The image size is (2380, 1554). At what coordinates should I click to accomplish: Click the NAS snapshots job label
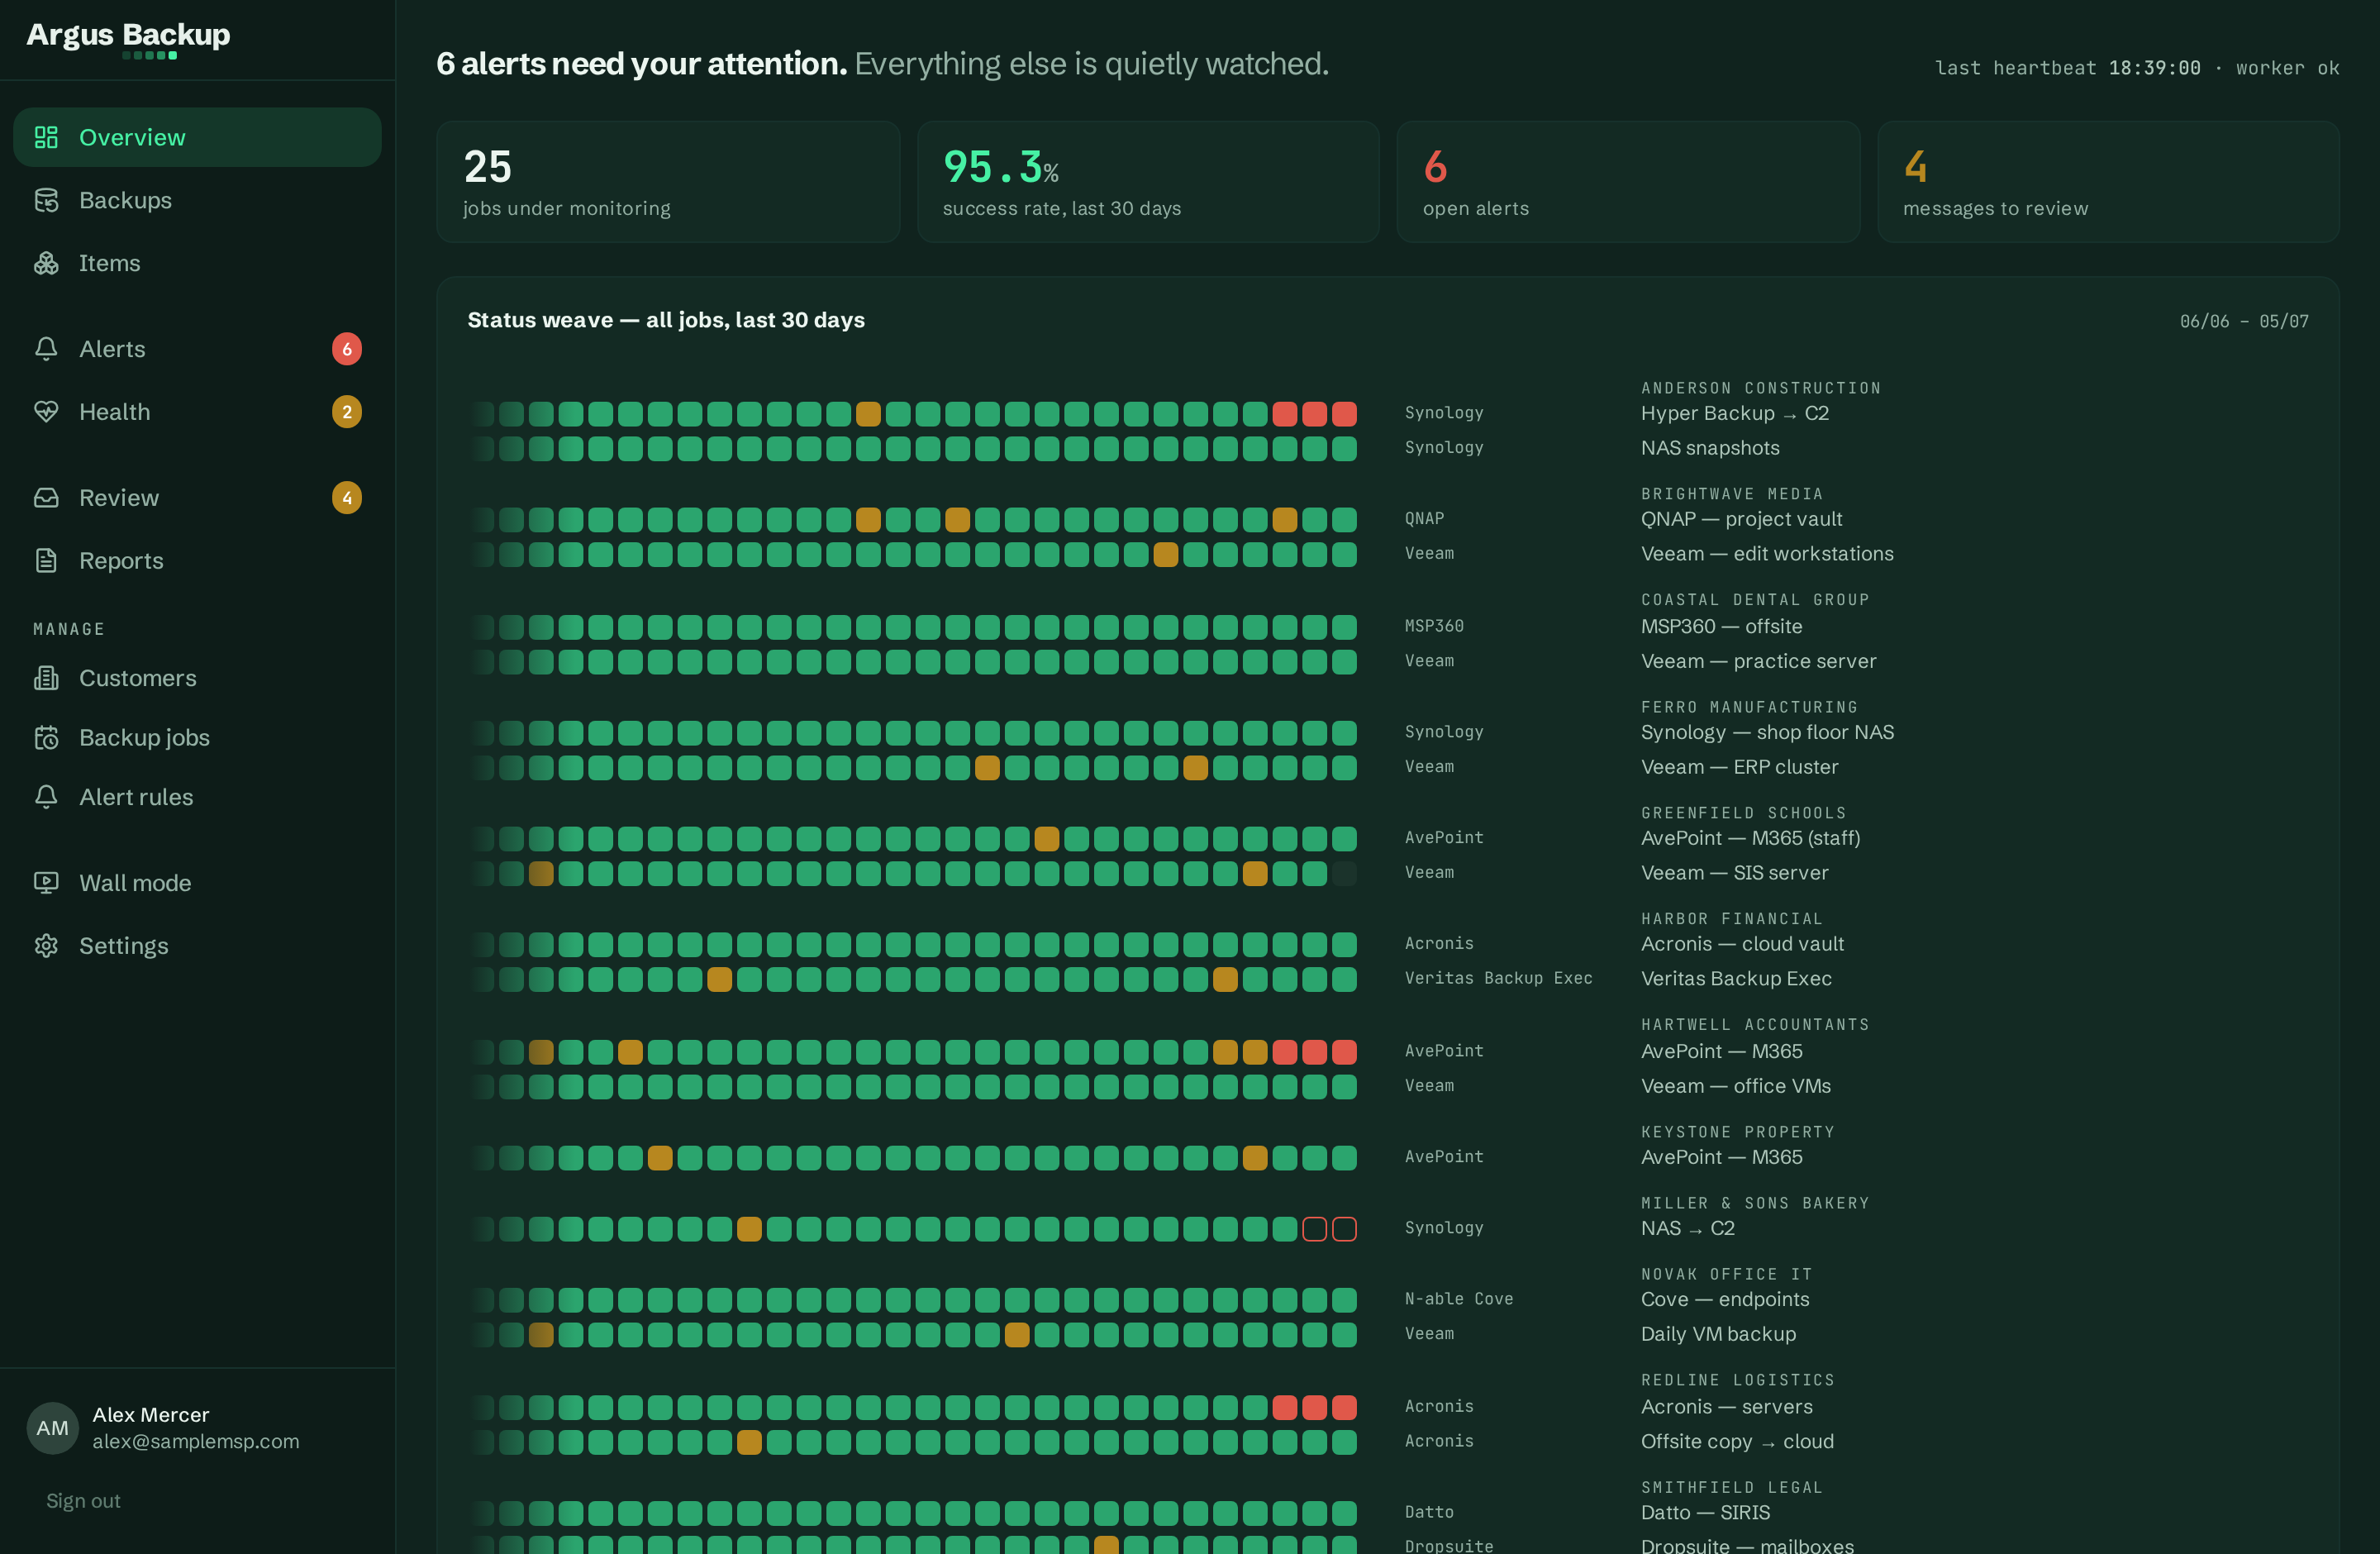coord(1710,448)
